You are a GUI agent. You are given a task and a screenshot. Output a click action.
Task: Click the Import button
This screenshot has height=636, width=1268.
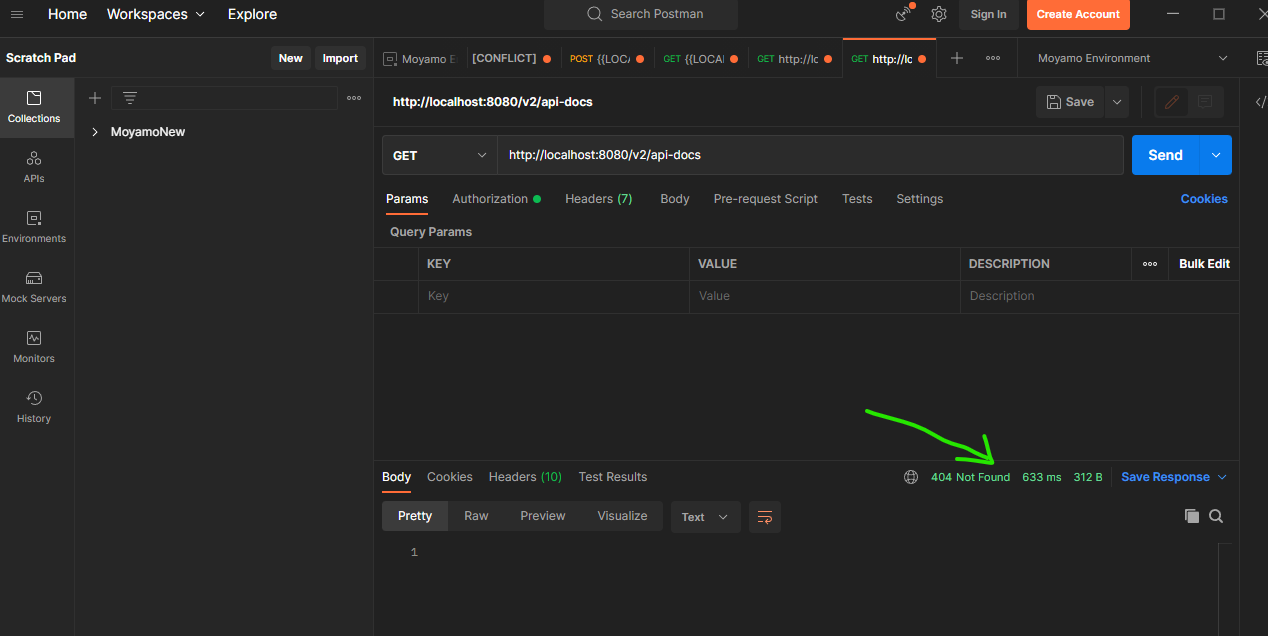[340, 58]
